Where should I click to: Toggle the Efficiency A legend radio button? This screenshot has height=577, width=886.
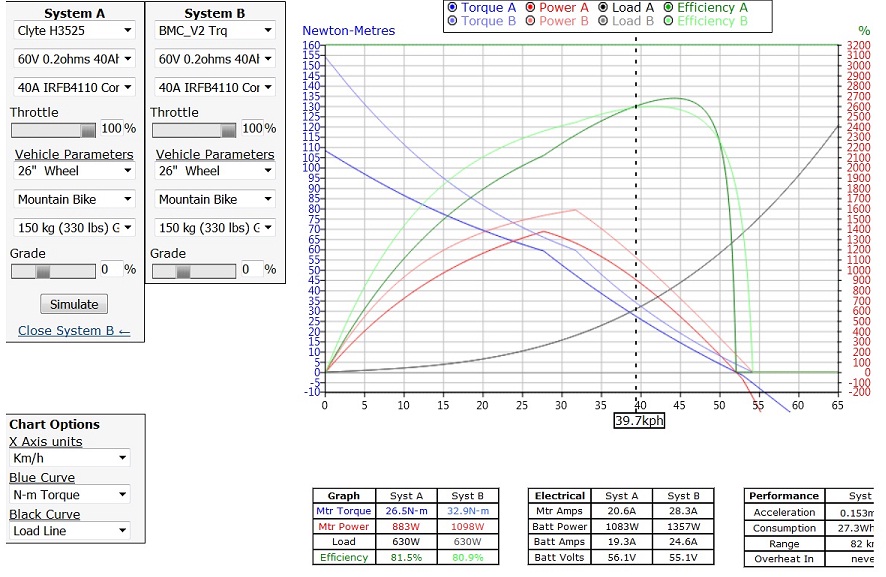coord(668,8)
